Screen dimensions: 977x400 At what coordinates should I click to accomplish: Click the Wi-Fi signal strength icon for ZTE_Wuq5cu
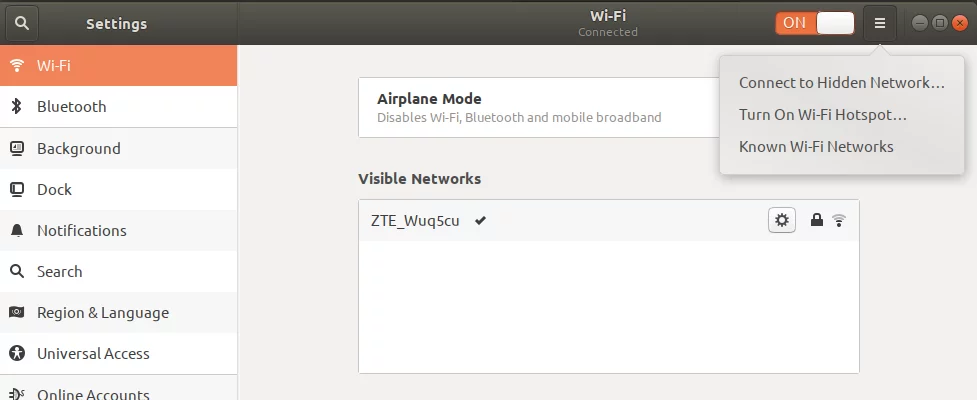point(839,220)
